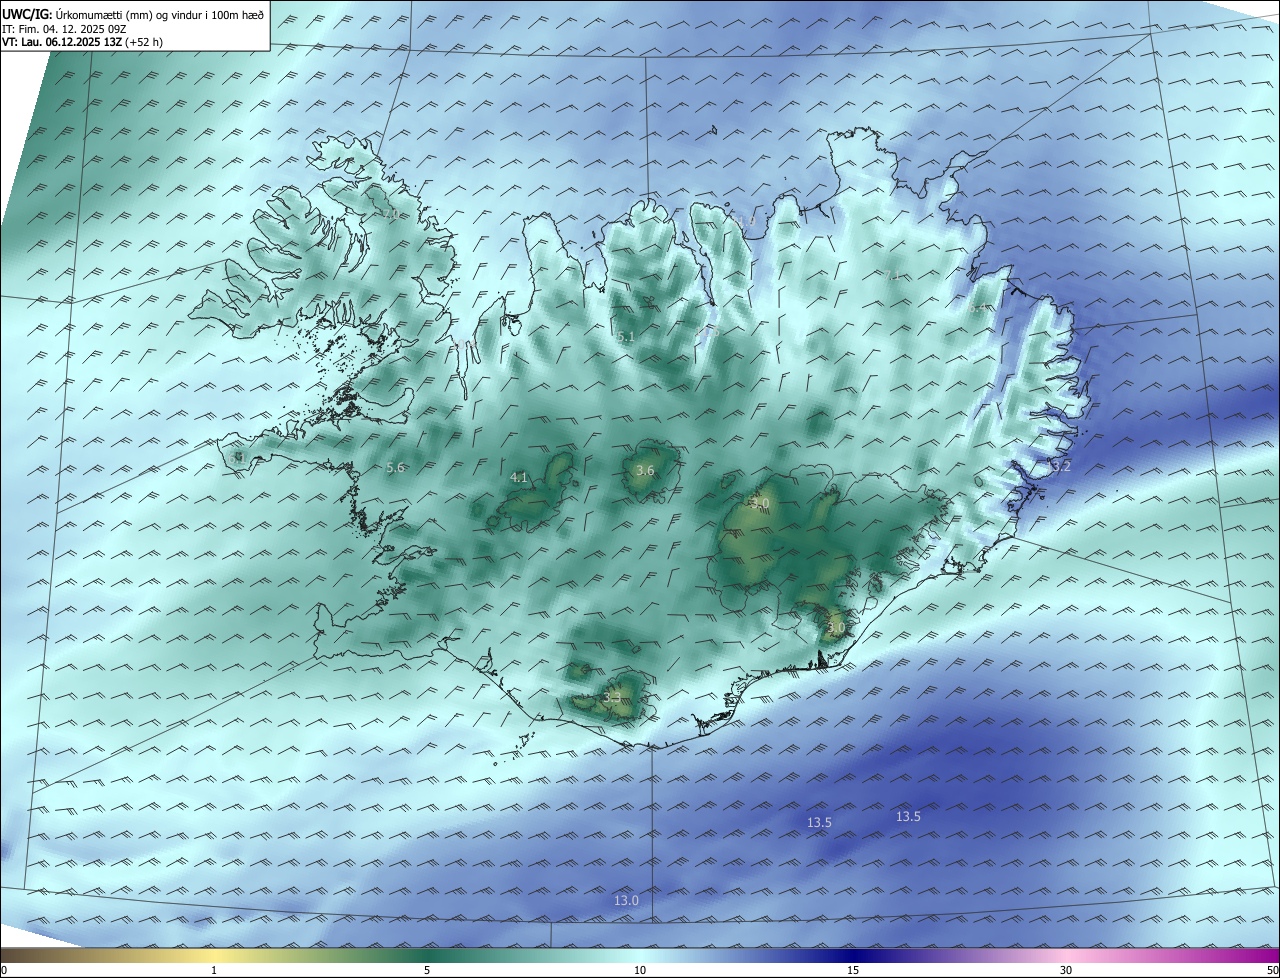Click the precipitable water colour bar
1280x978 pixels.
coord(640,955)
